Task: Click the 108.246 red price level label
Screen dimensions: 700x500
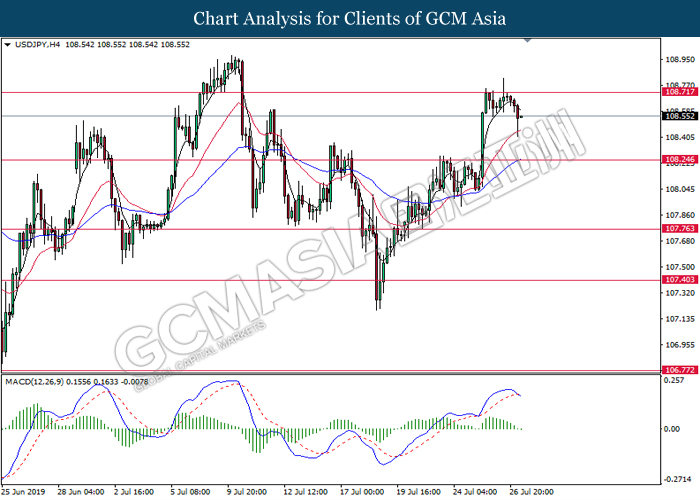Action: coord(680,159)
